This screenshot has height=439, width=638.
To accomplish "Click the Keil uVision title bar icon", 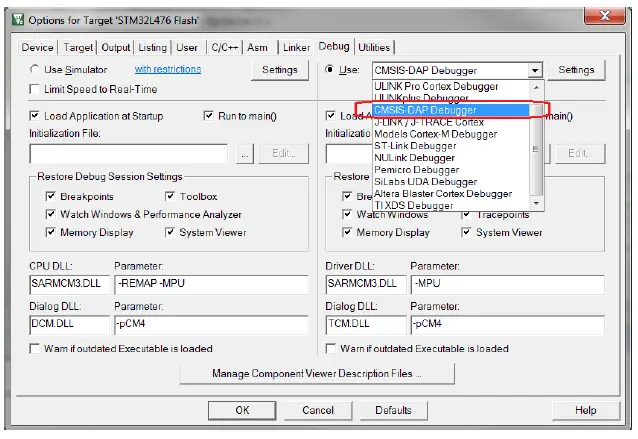I will [x=18, y=20].
